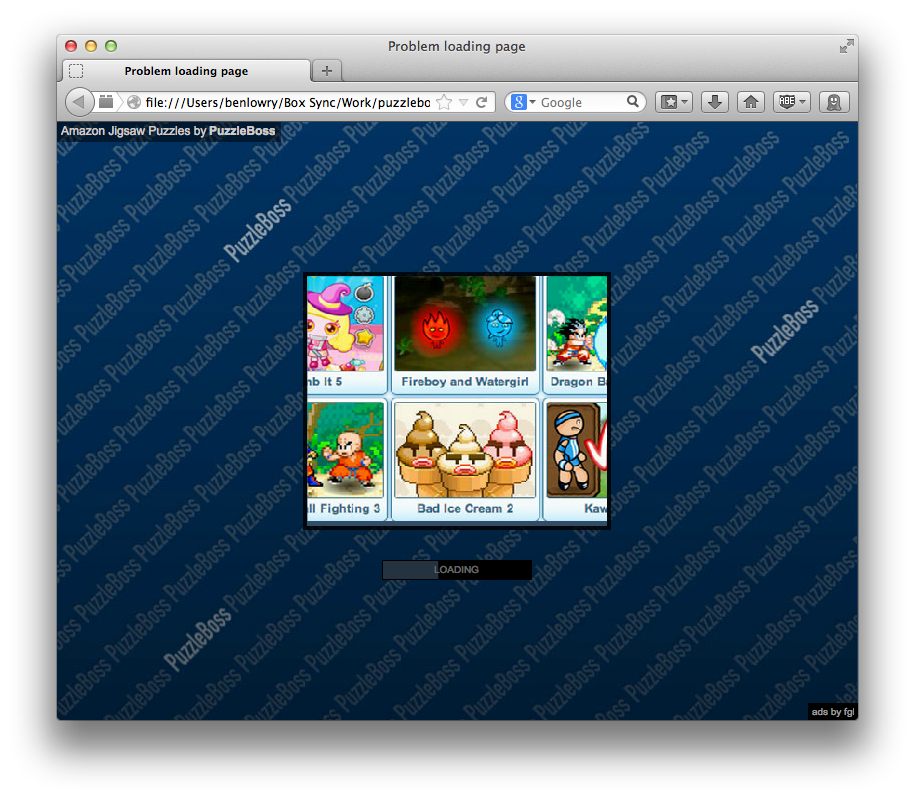Click the ads by fgl label

tap(833, 711)
